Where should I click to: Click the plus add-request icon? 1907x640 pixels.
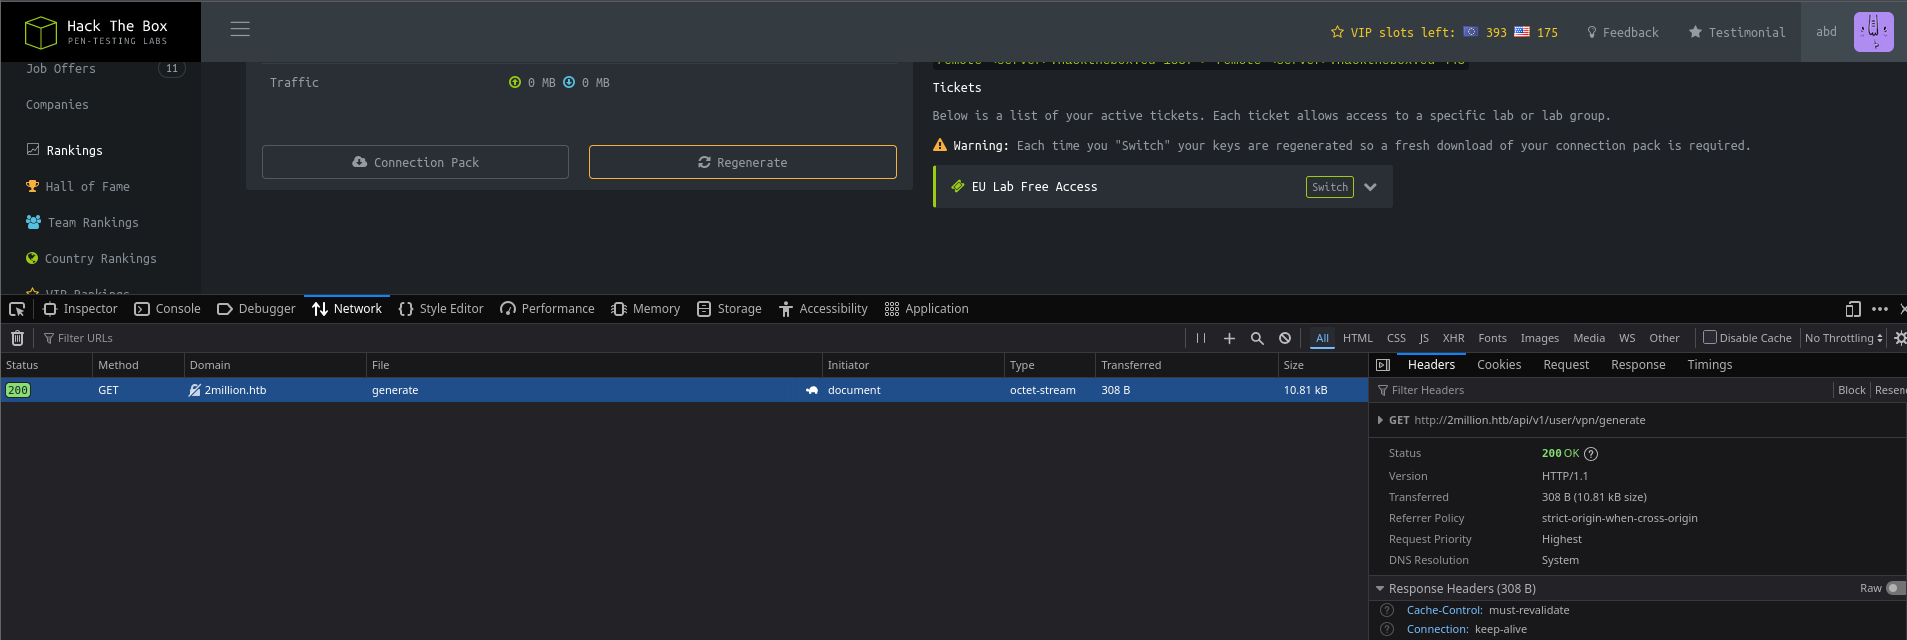coord(1229,338)
